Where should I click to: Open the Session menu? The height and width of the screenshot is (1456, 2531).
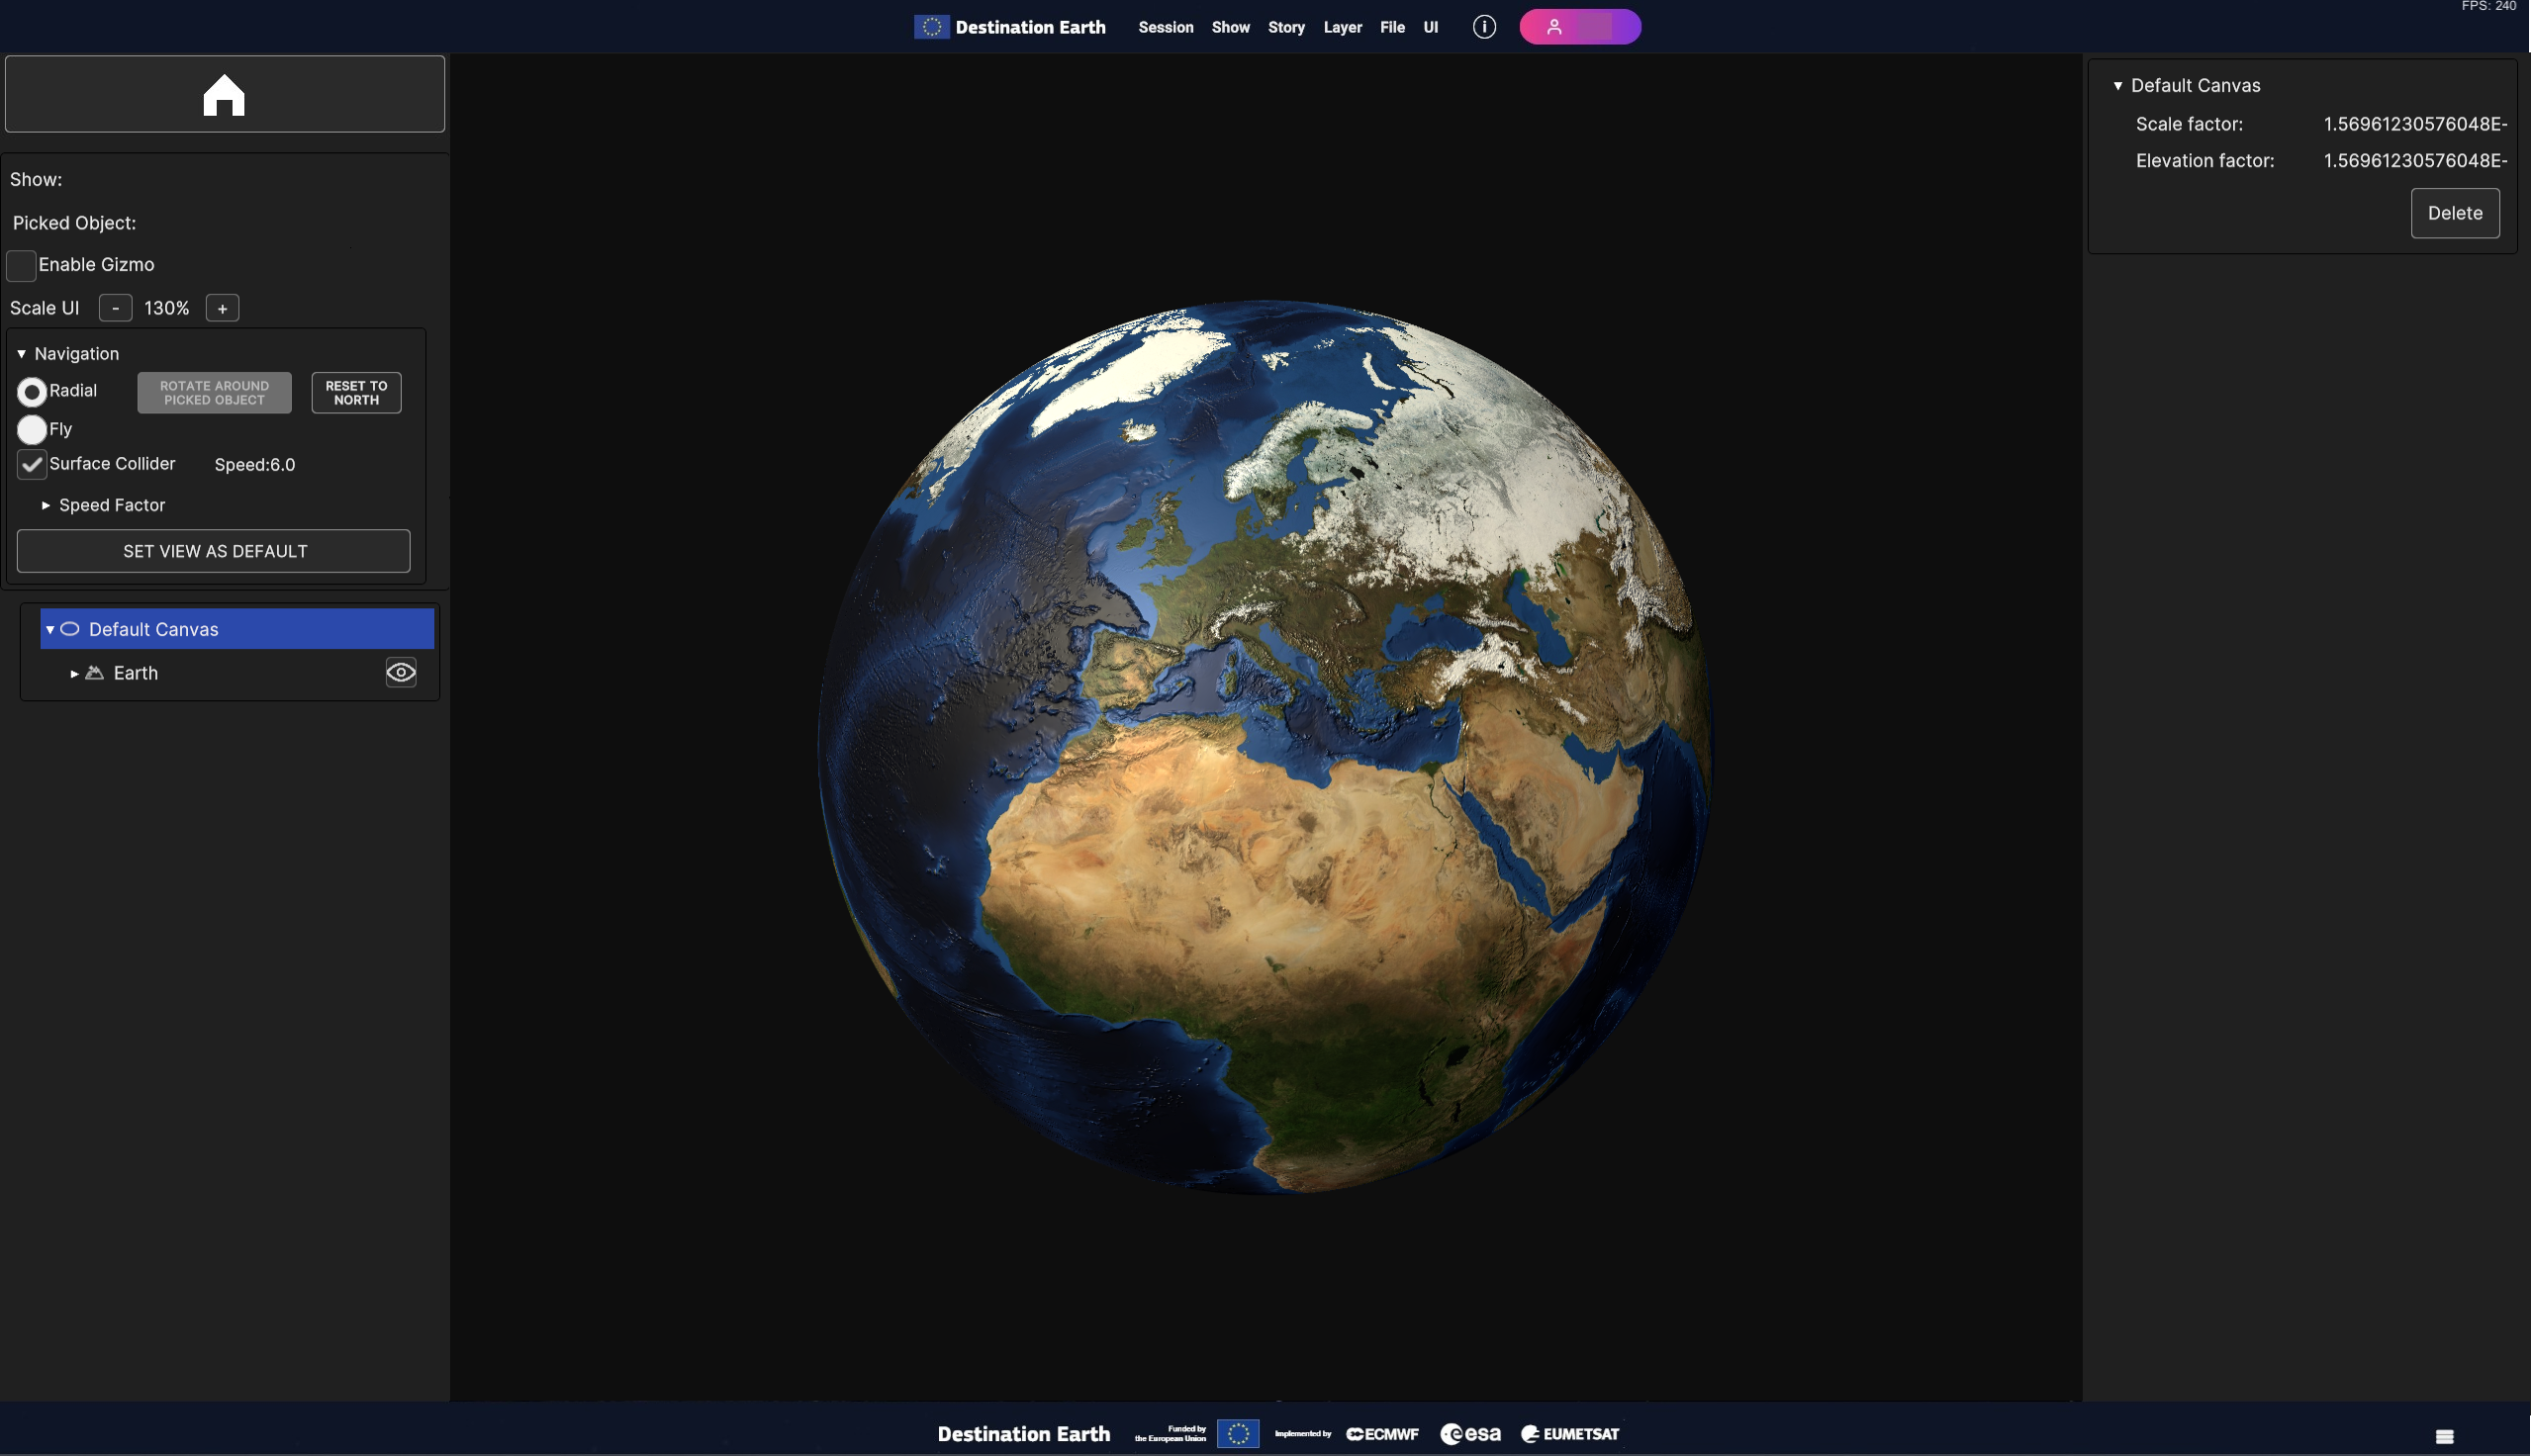pyautogui.click(x=1165, y=27)
